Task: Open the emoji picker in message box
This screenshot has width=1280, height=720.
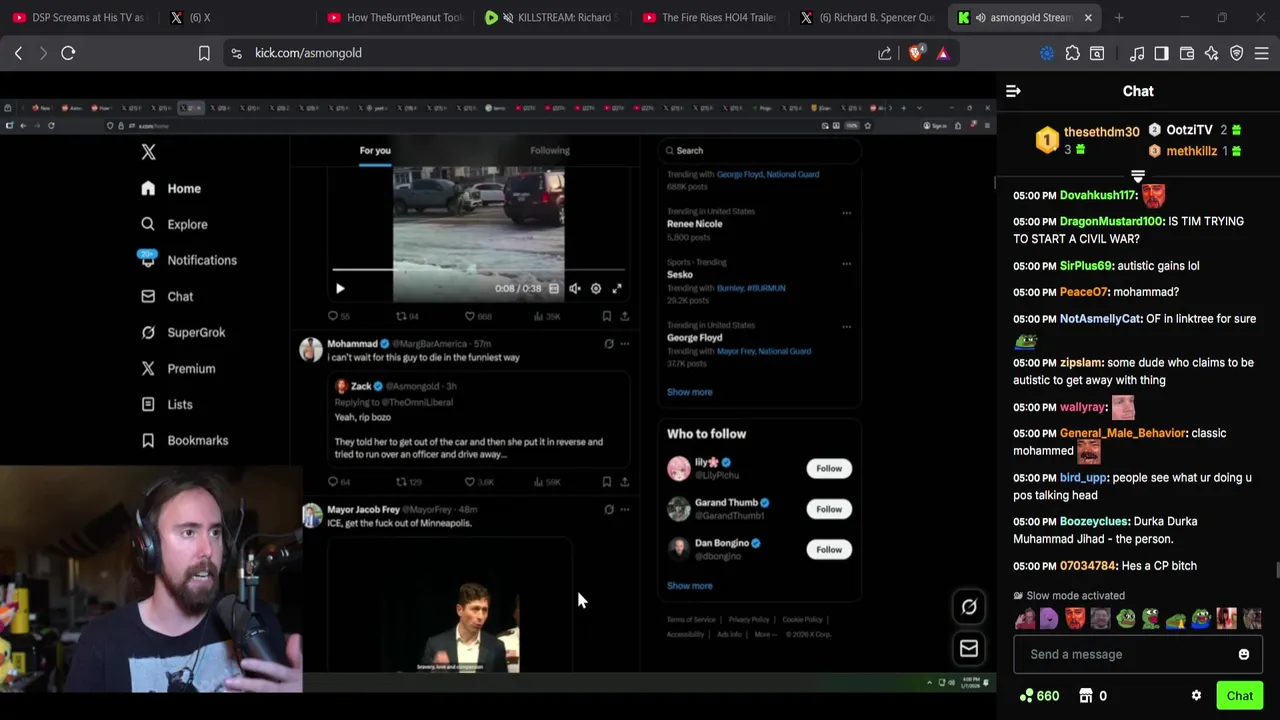Action: click(x=1244, y=654)
